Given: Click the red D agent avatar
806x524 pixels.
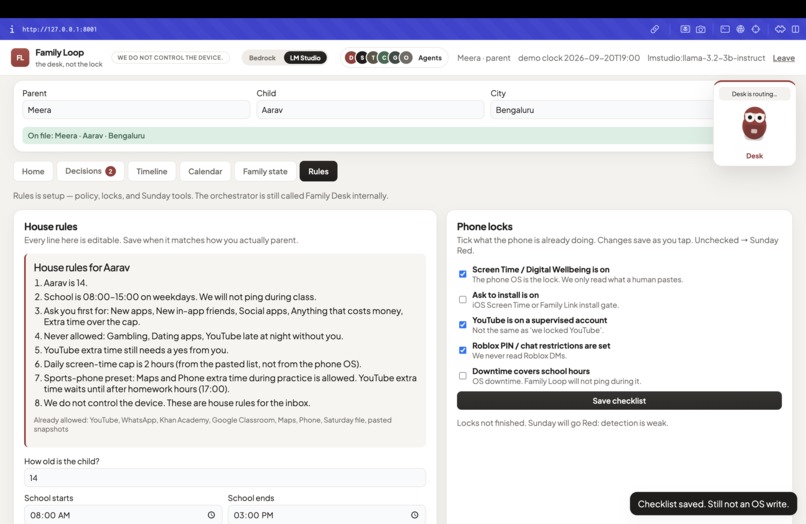Looking at the screenshot, I should (x=351, y=58).
